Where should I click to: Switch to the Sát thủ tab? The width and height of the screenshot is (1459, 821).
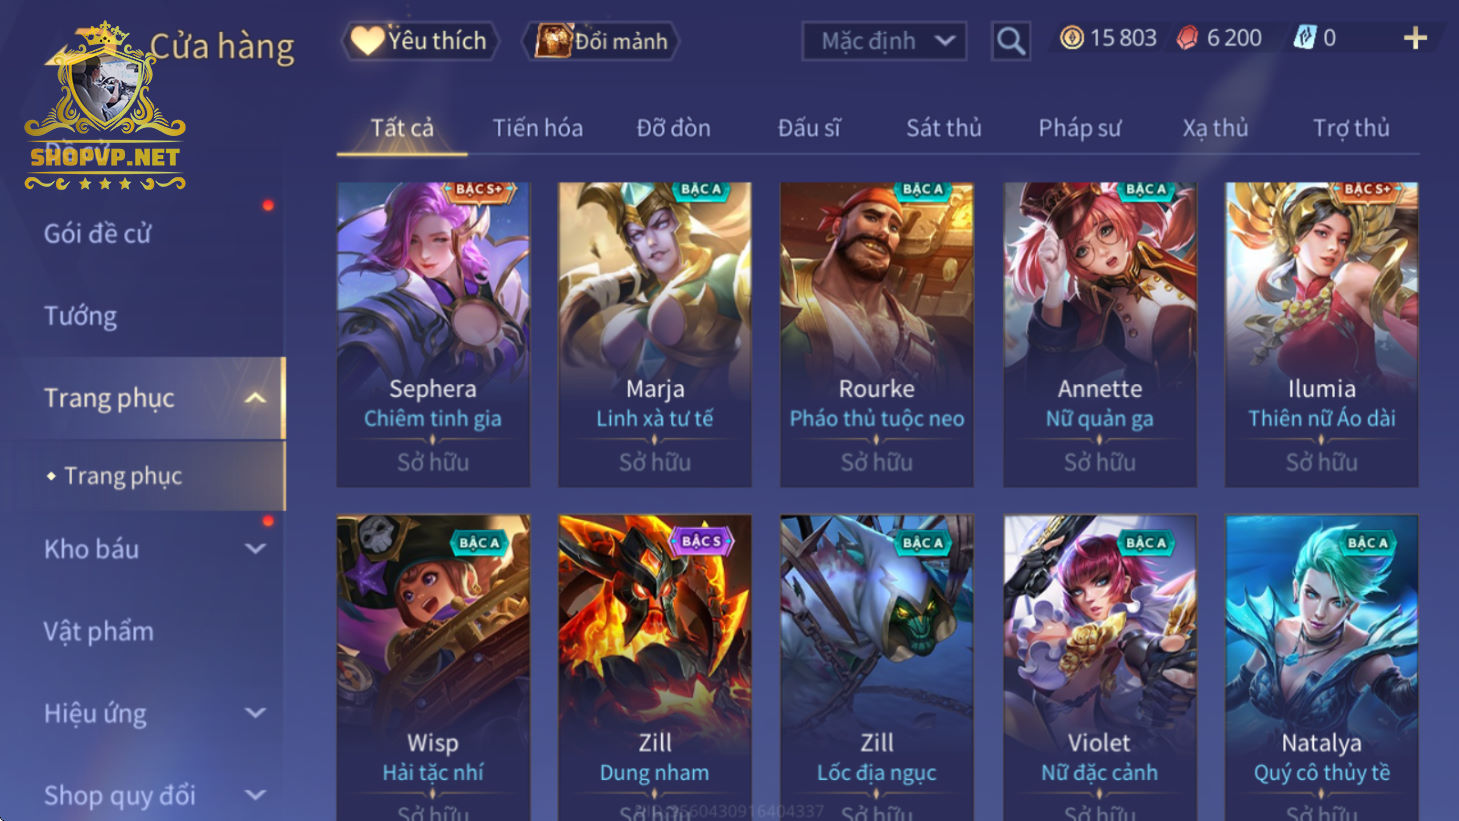pyautogui.click(x=943, y=128)
